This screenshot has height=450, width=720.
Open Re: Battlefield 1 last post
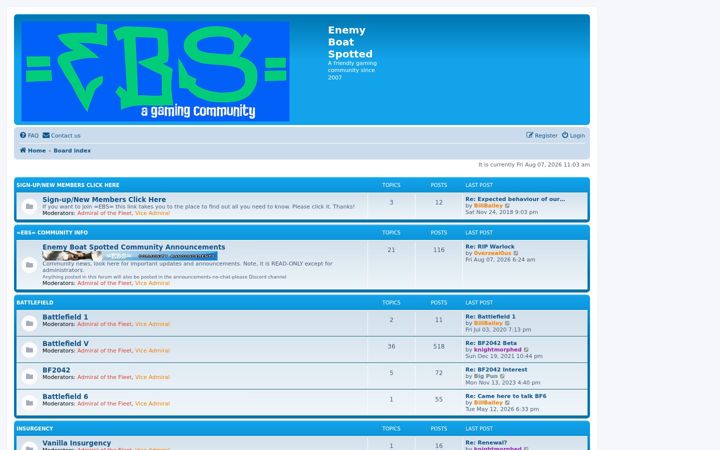coord(490,317)
